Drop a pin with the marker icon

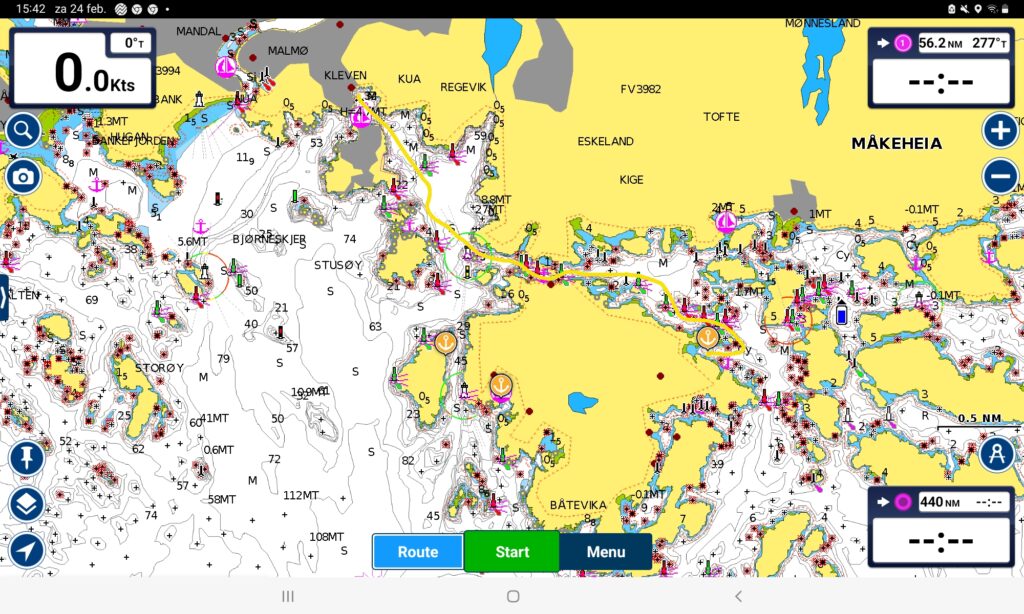(x=27, y=458)
